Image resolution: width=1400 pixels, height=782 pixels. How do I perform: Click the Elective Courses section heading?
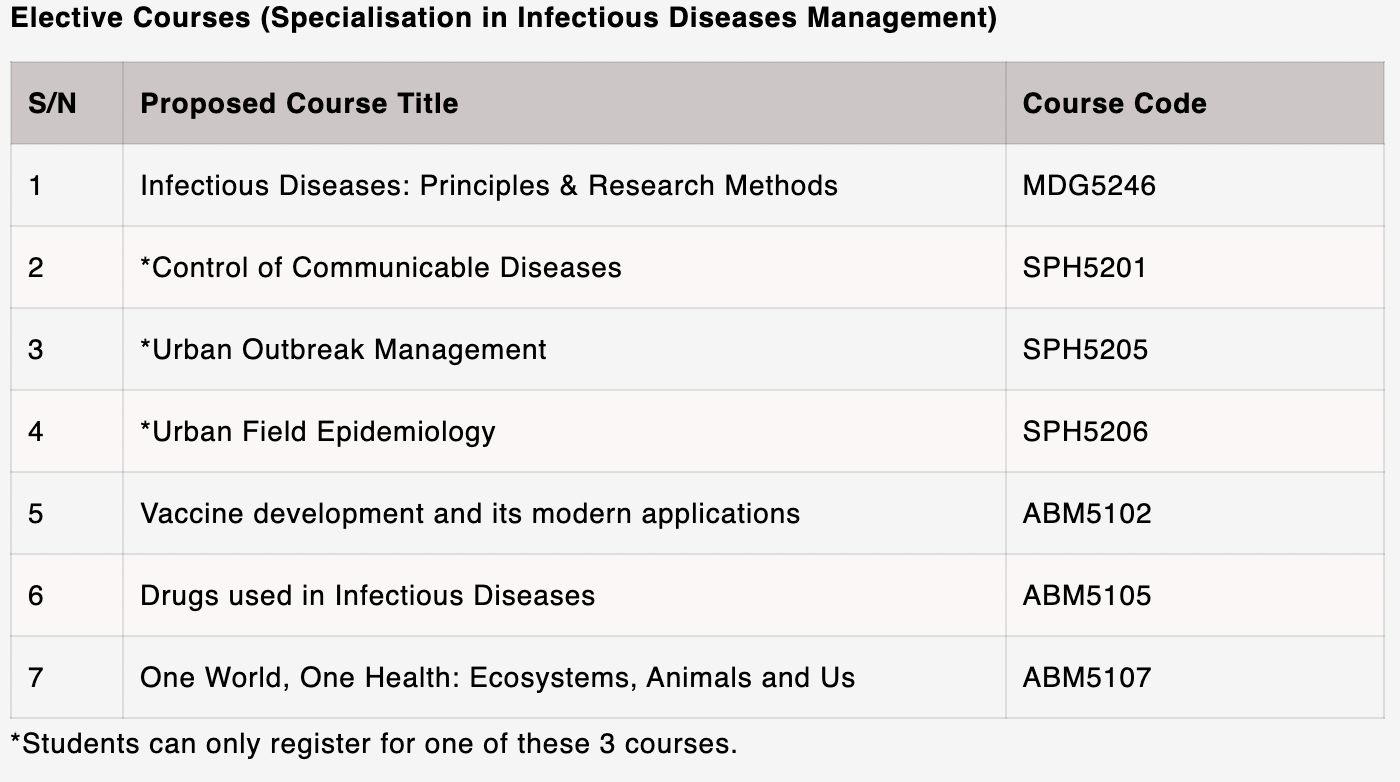(503, 18)
